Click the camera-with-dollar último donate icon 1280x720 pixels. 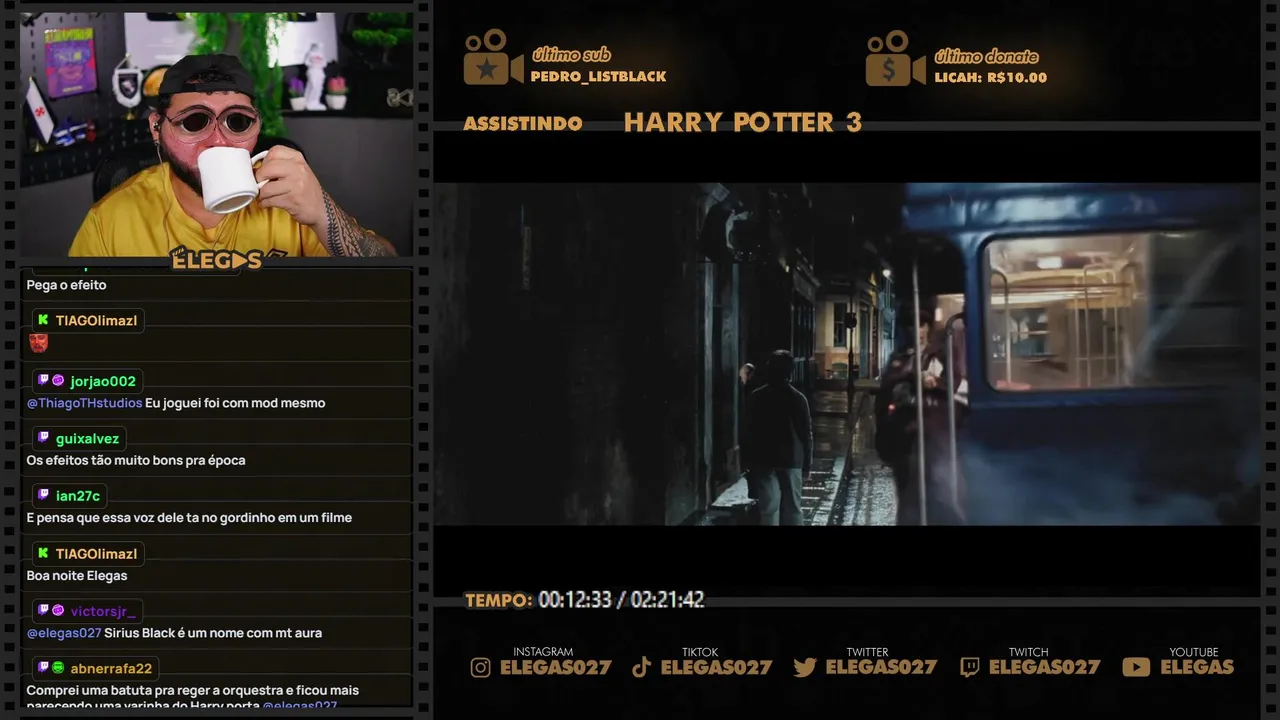click(x=895, y=58)
